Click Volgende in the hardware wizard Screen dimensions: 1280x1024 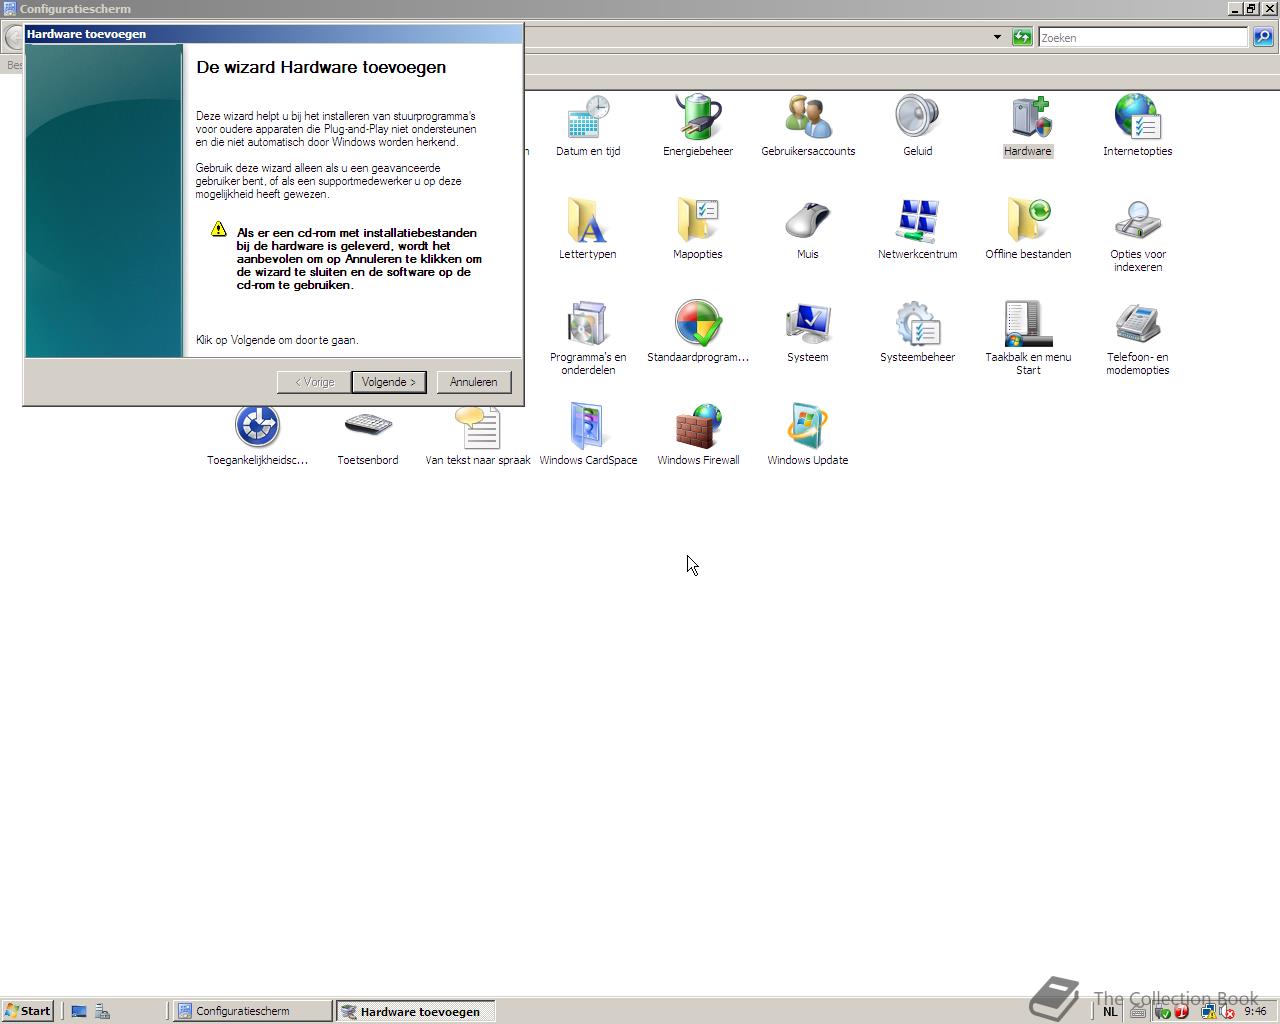tap(389, 382)
